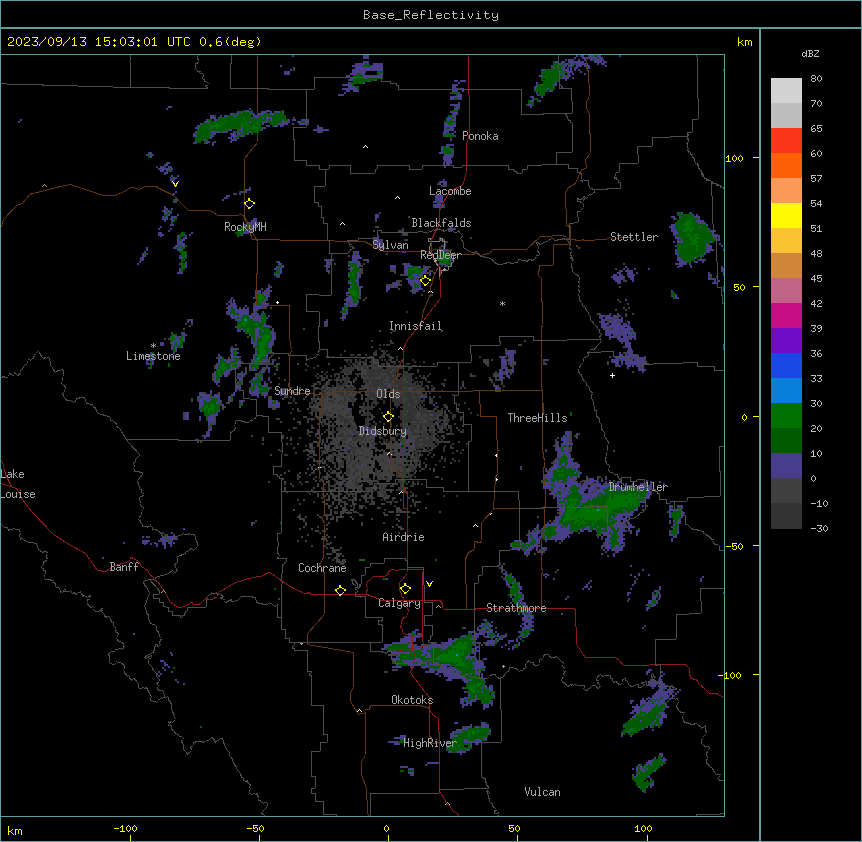The height and width of the screenshot is (842, 862).
Task: Select the 100 tick on the right axis
Action: click(x=734, y=158)
